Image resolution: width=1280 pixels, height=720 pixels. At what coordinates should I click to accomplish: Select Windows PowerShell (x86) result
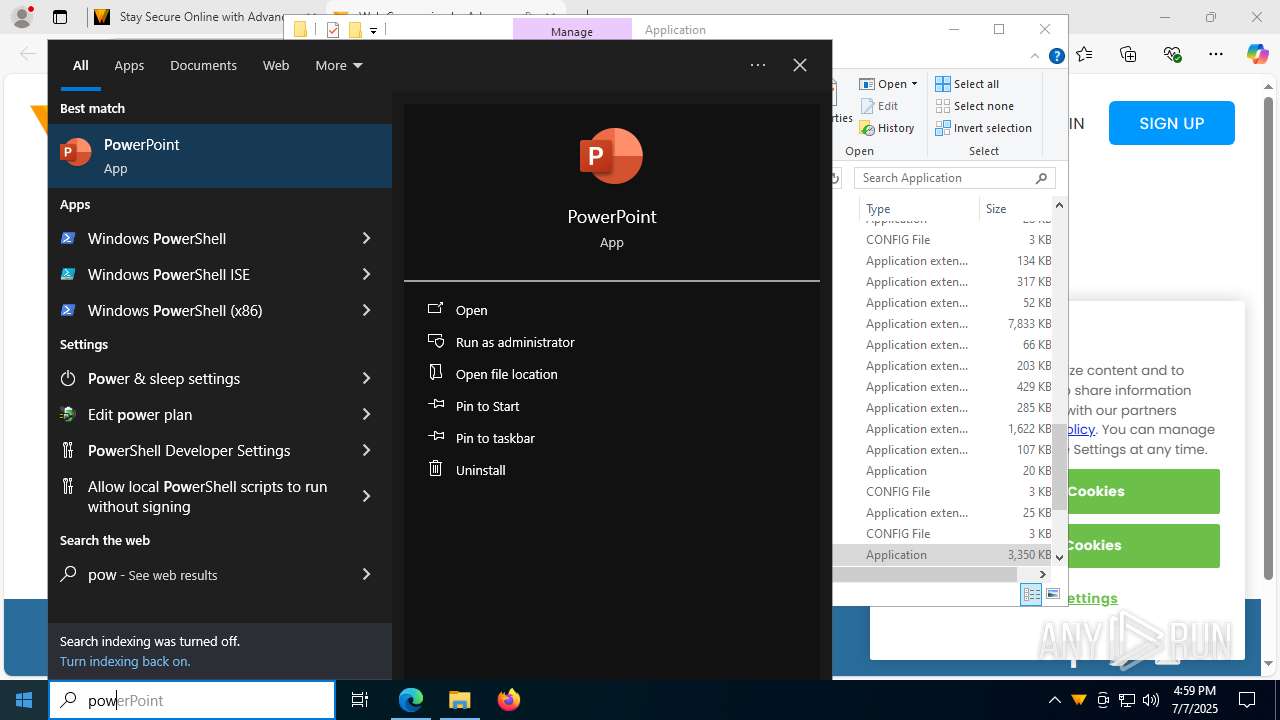tap(202, 310)
